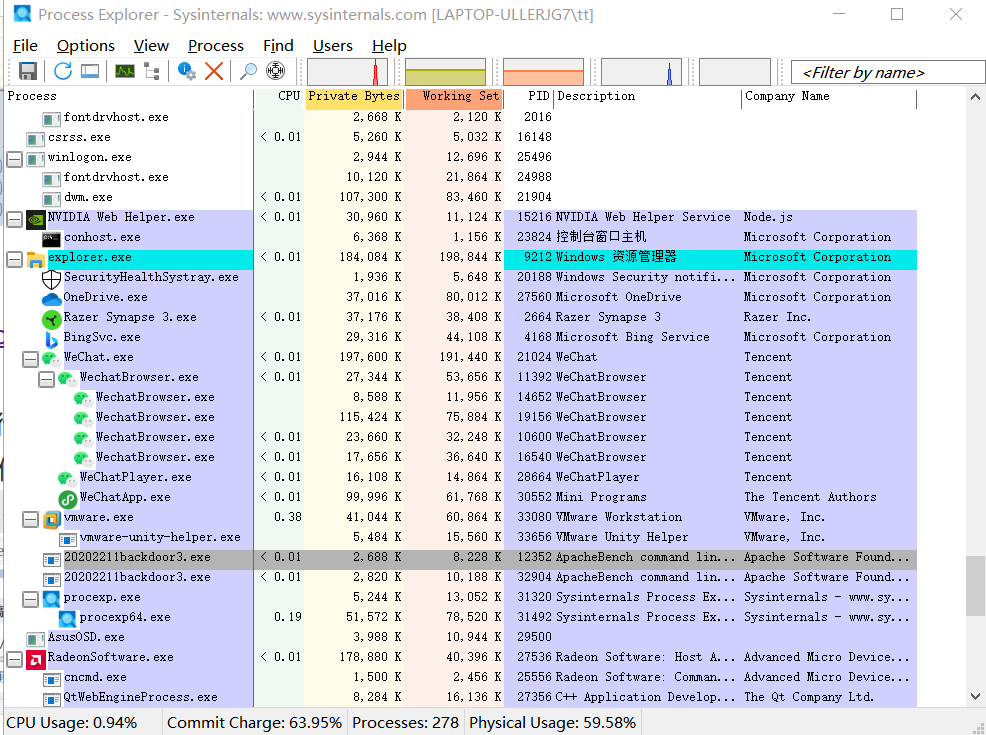
Task: Open the Find menu
Action: click(x=278, y=46)
